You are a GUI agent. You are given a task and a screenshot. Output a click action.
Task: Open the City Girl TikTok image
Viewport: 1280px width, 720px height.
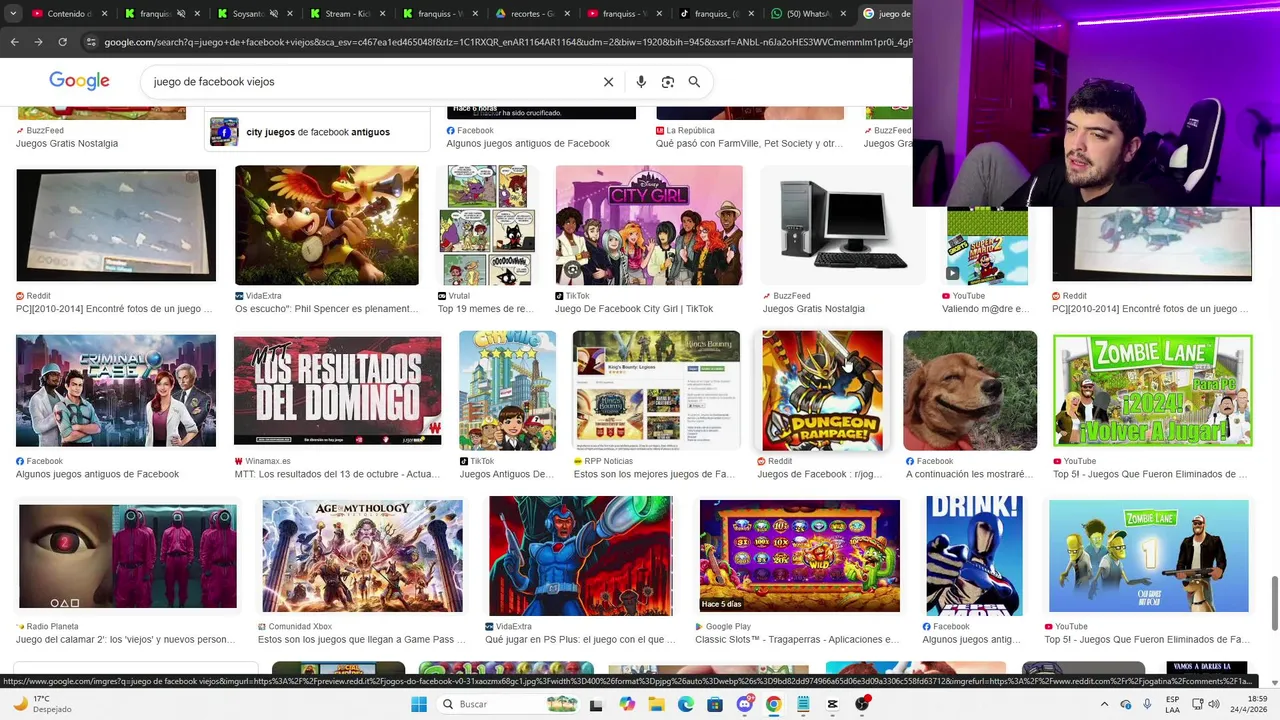(649, 225)
